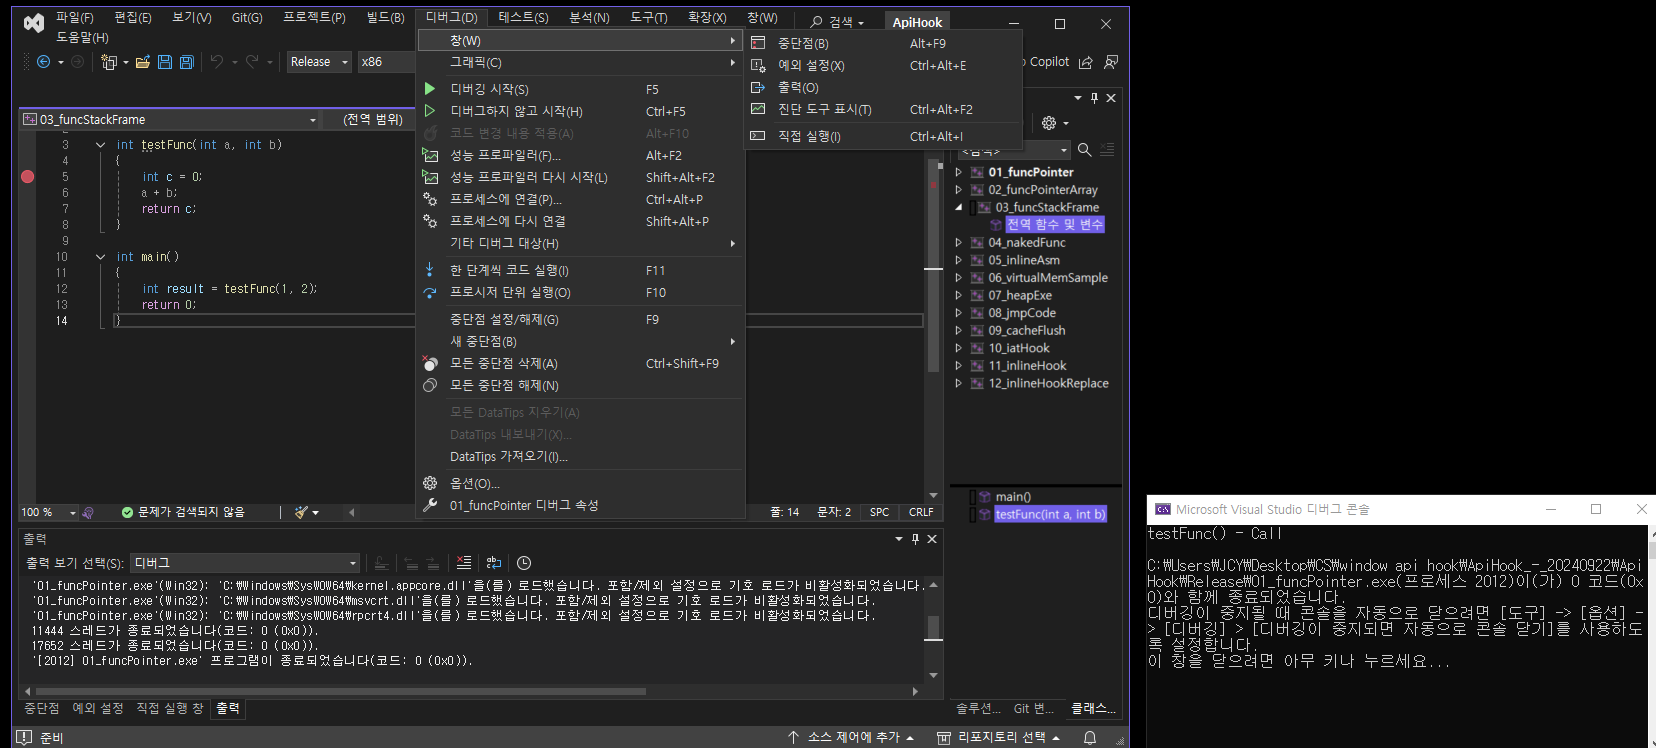This screenshot has height=748, width=1656.
Task: Click the 03_funcStackFrame project icon in tree
Action: (984, 208)
